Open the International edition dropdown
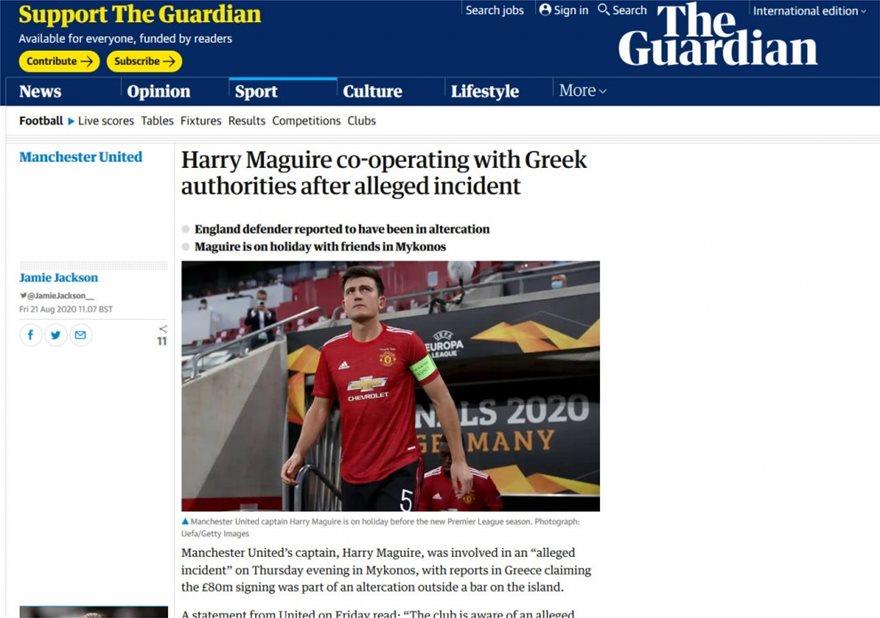This screenshot has height=618, width=880. (809, 11)
